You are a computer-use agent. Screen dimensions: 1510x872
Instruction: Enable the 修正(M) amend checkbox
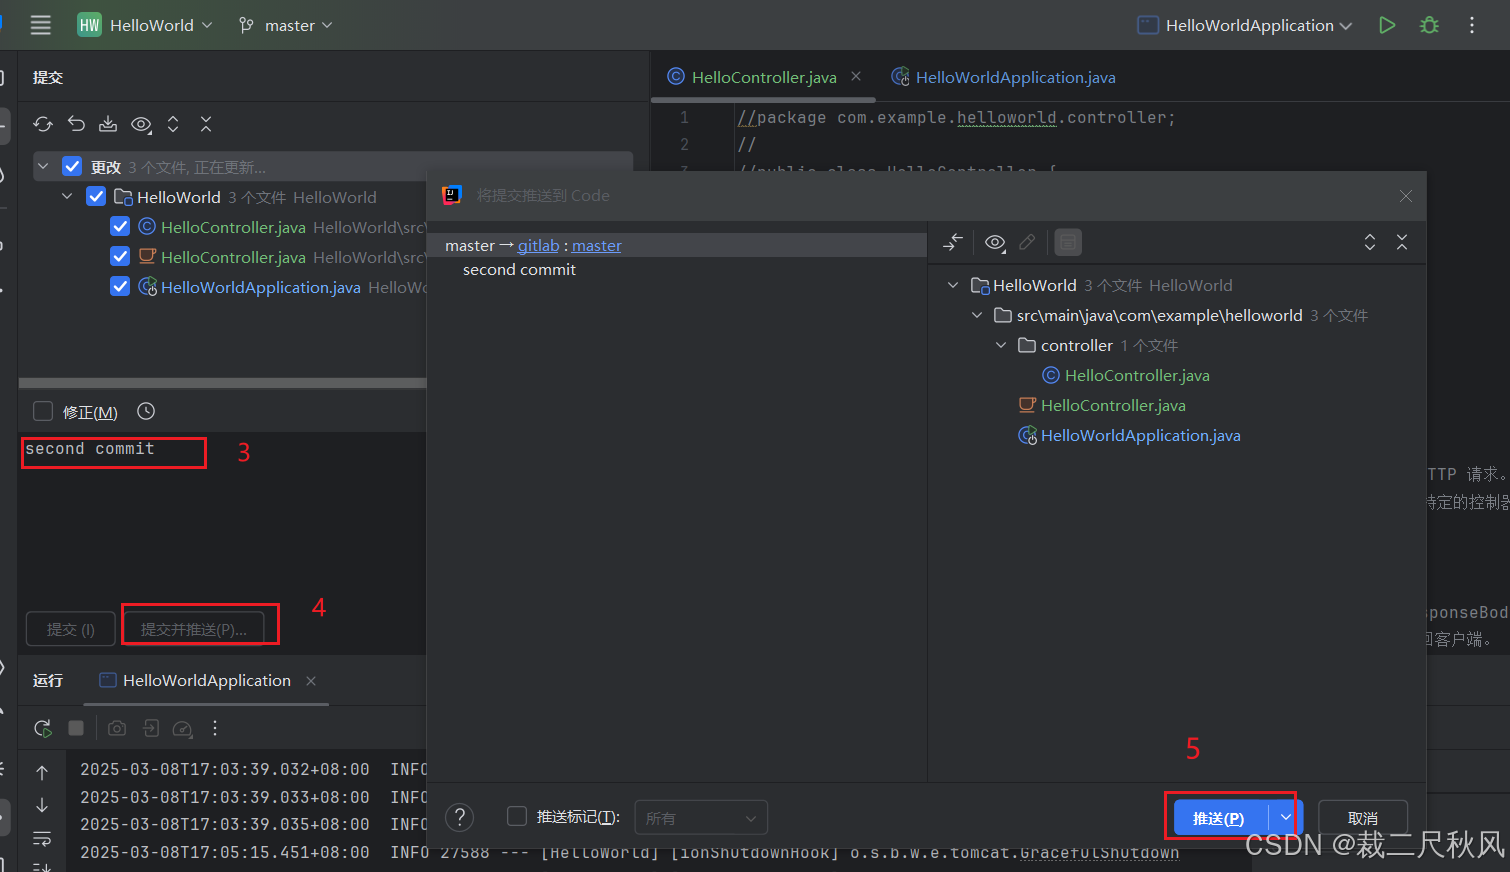pyautogui.click(x=42, y=410)
